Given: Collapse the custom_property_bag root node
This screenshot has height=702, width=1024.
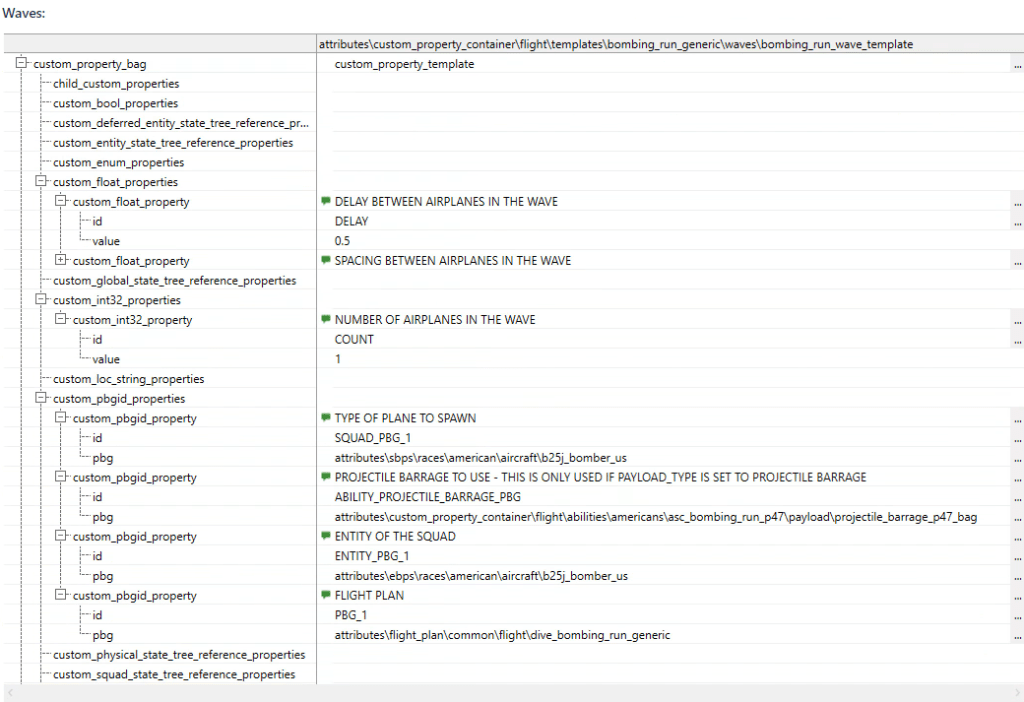Looking at the screenshot, I should [22, 64].
